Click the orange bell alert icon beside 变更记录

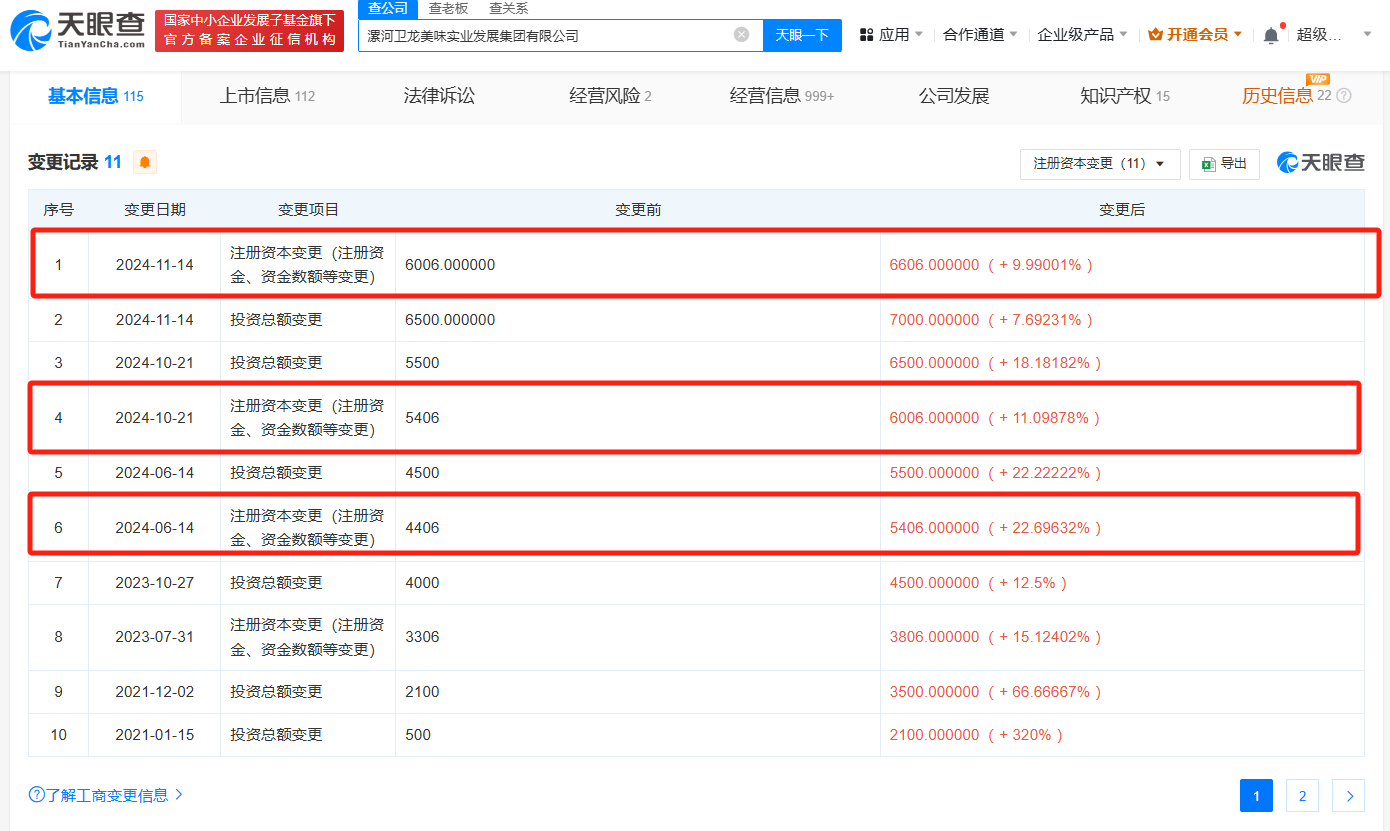145,162
